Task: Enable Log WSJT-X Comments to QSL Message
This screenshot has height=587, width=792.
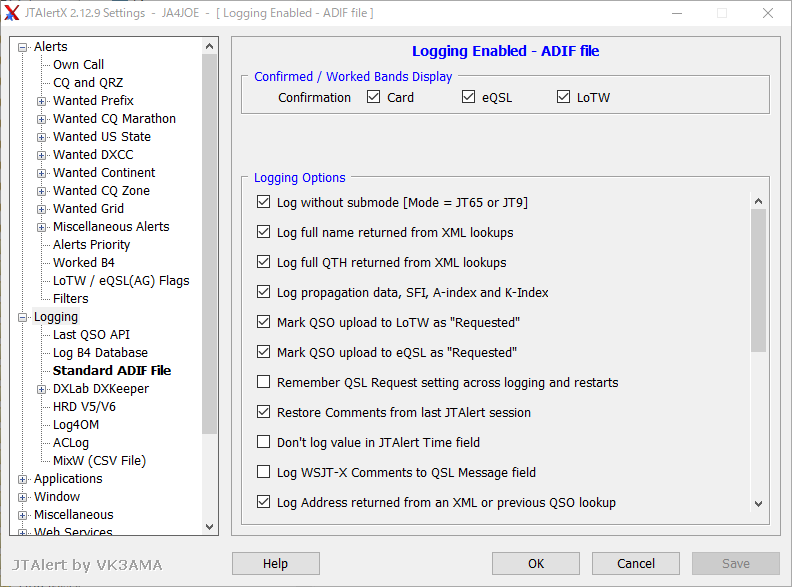Action: tap(263, 472)
